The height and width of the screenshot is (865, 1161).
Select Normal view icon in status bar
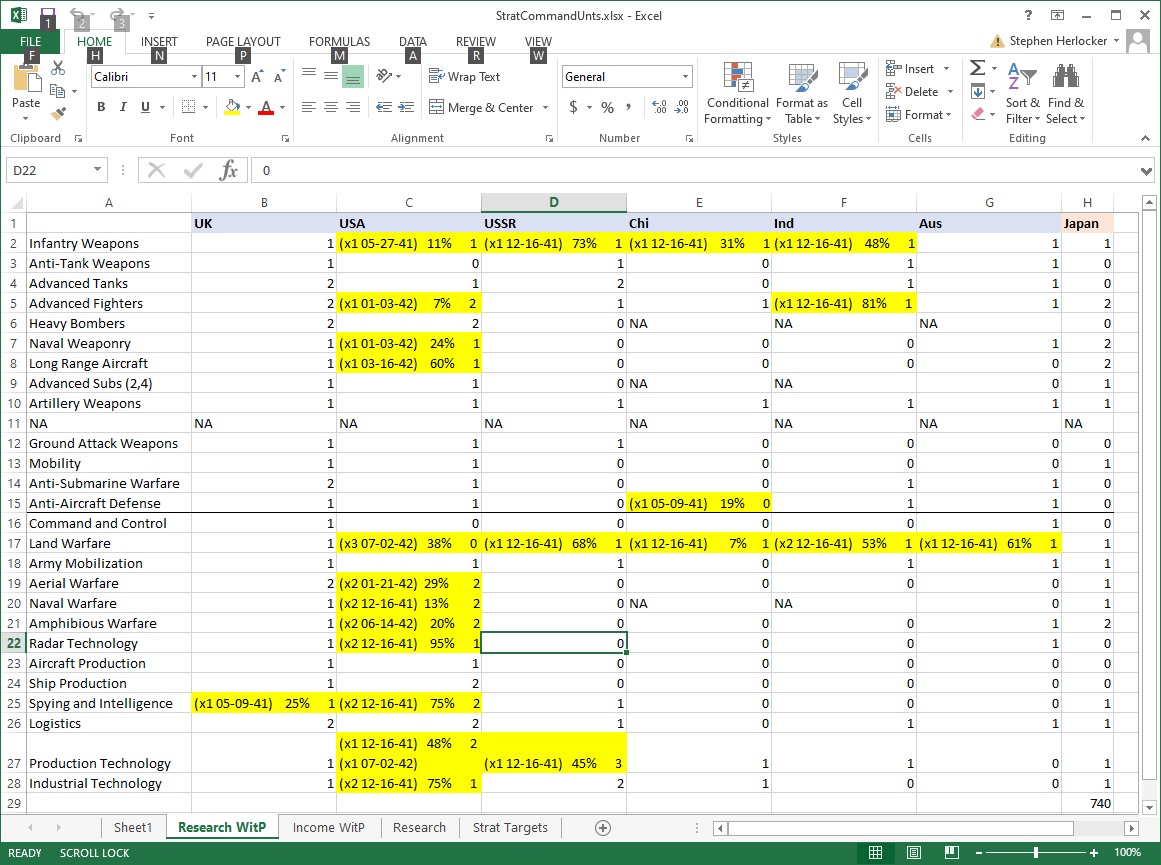875,852
